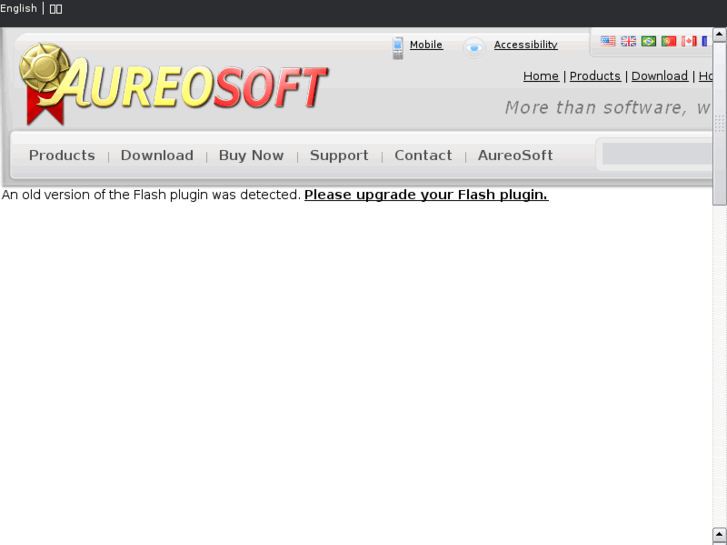The image size is (727, 545).
Task: Open the Mobile link
Action: point(426,45)
